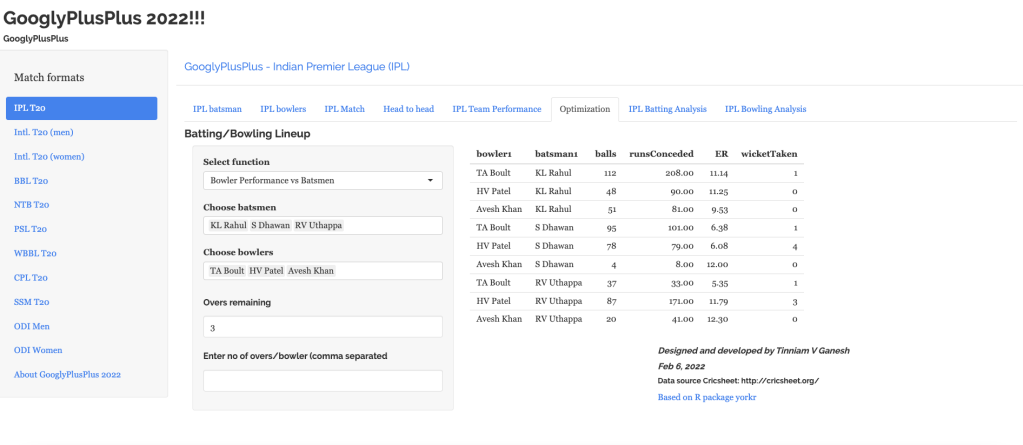Open IPL Team Performance tab
The image size is (1023, 445).
[496, 109]
